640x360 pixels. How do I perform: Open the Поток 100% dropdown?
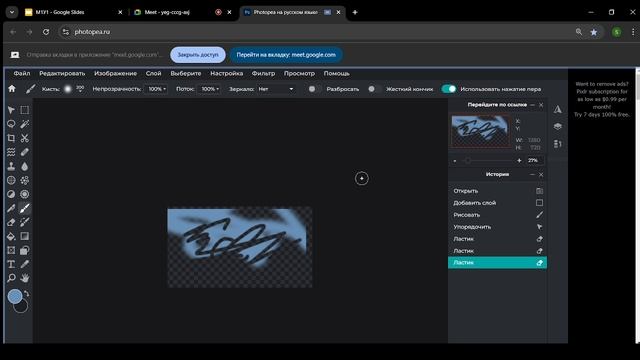click(x=209, y=89)
